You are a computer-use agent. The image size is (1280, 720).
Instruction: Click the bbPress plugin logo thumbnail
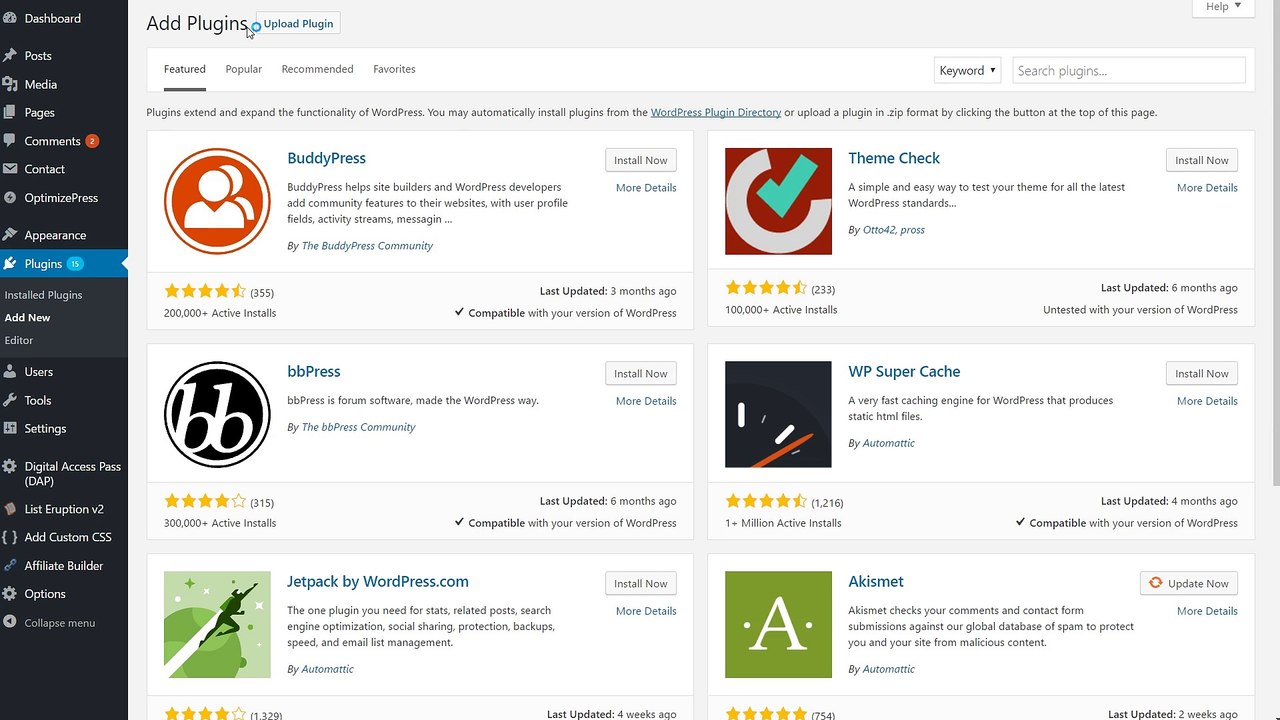217,414
